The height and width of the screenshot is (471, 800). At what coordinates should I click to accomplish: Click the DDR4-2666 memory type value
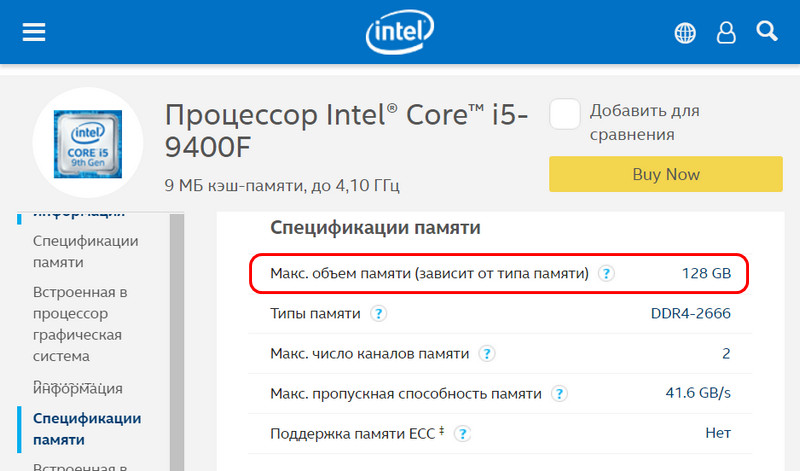(690, 313)
